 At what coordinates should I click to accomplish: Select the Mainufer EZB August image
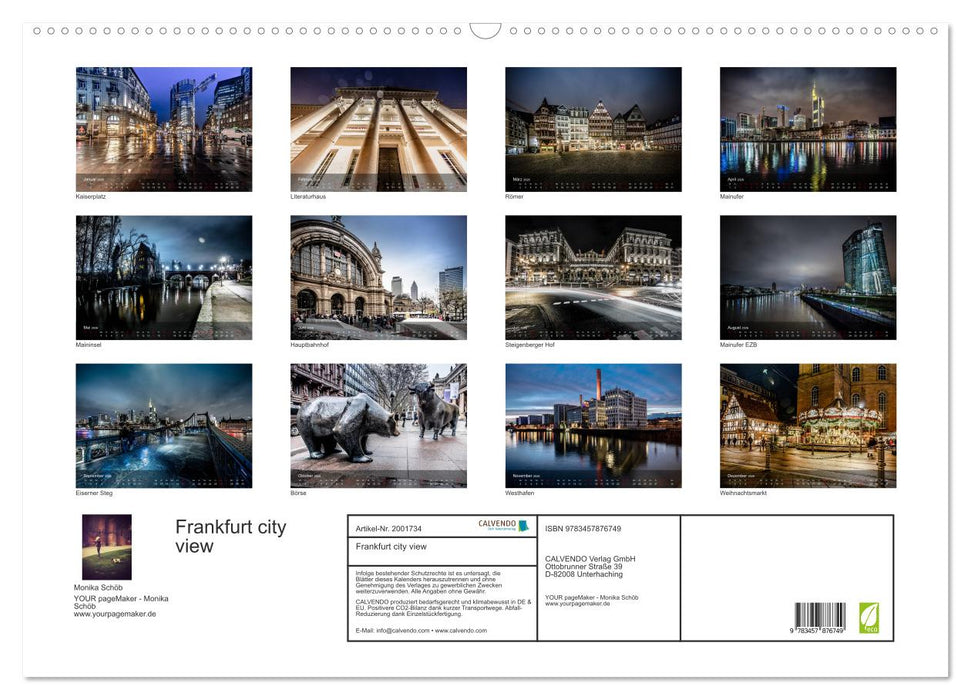(x=808, y=276)
